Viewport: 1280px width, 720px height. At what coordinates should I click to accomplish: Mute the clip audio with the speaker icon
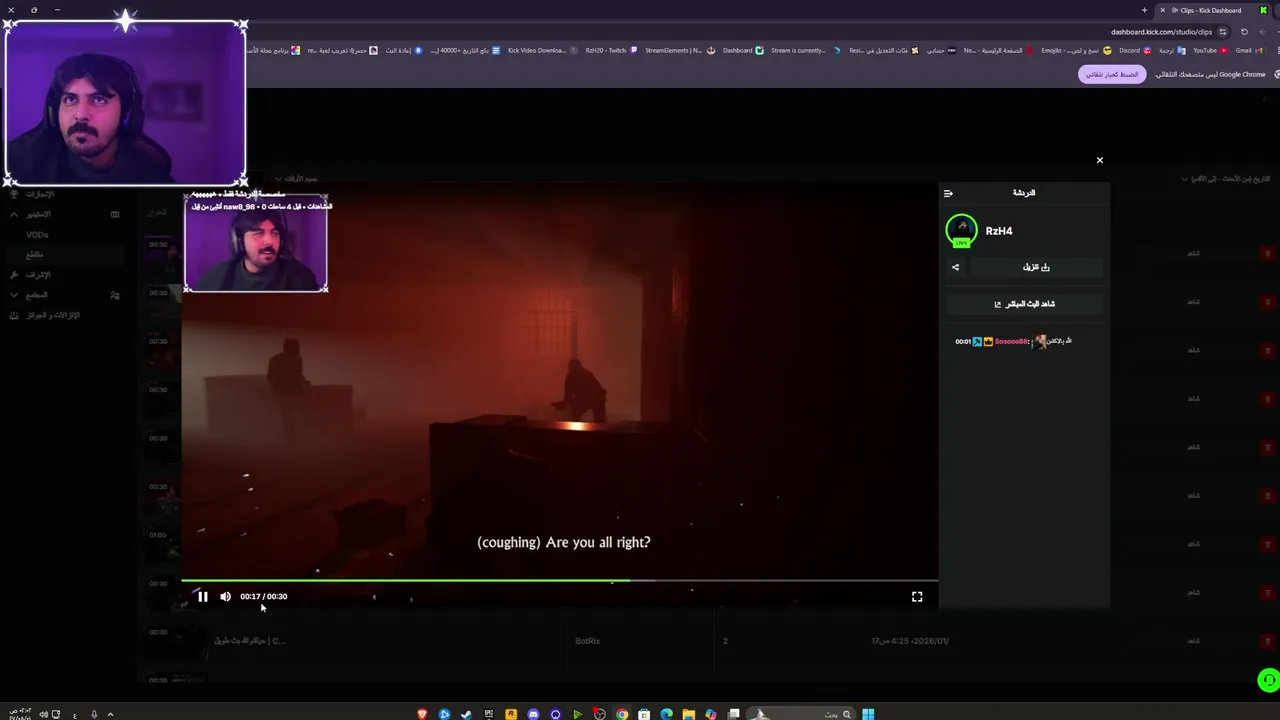coord(225,597)
